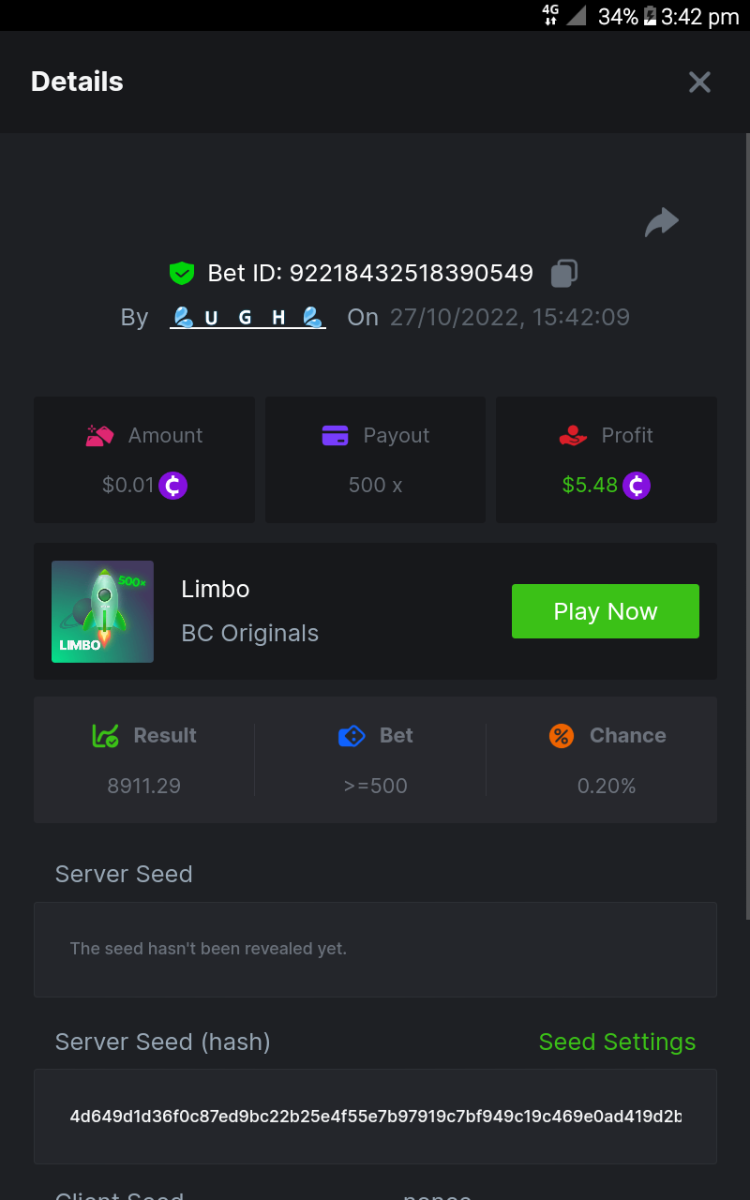This screenshot has height=1200, width=750.
Task: Click the Amount card icon
Action: pos(100,436)
